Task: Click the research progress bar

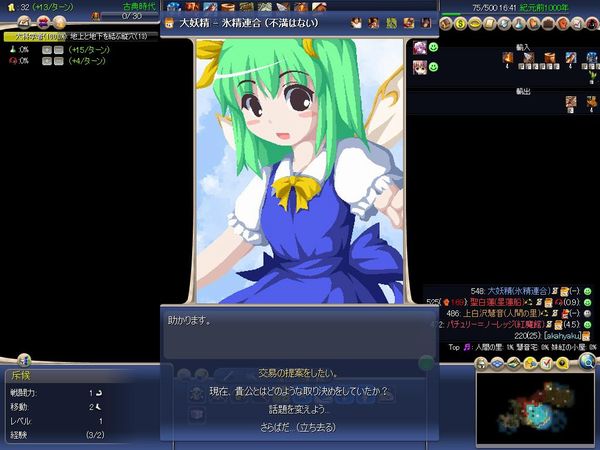Action: [x=80, y=35]
